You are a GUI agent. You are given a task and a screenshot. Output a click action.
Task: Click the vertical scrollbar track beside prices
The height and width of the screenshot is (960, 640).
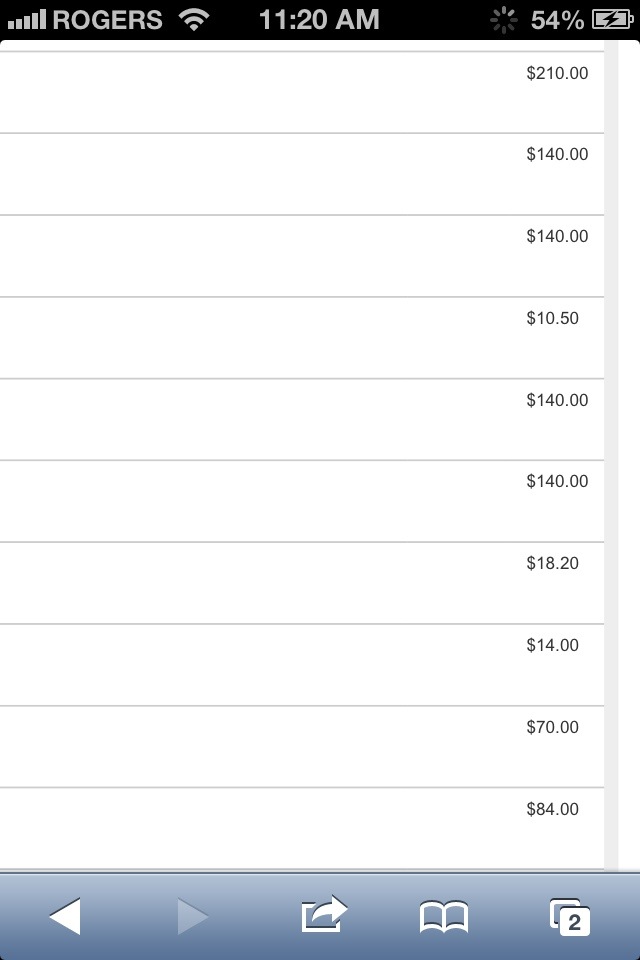[x=611, y=455]
